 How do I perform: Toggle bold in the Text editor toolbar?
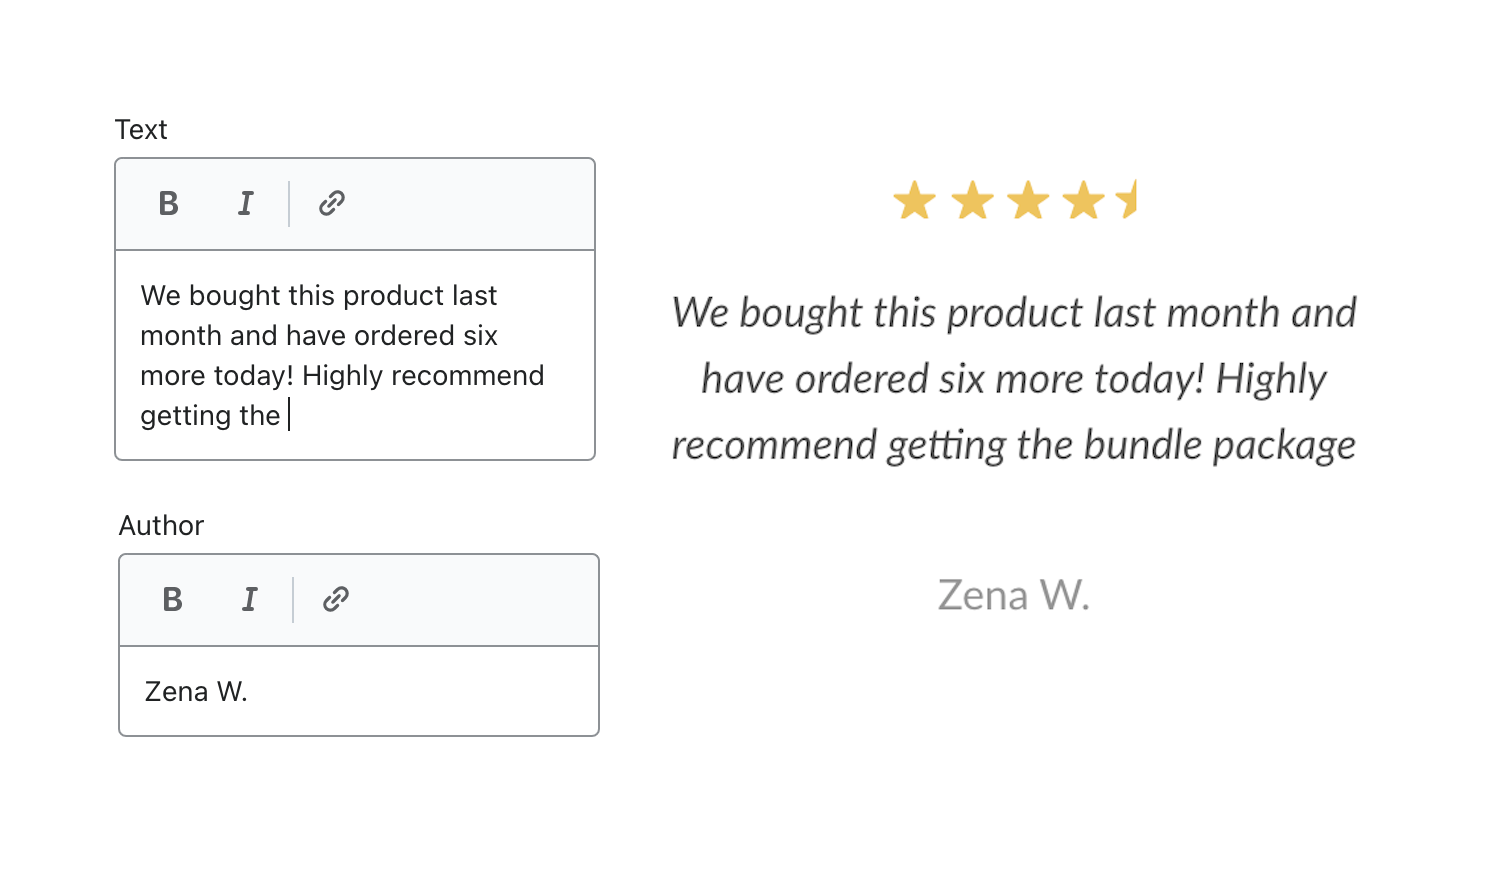[x=169, y=204]
